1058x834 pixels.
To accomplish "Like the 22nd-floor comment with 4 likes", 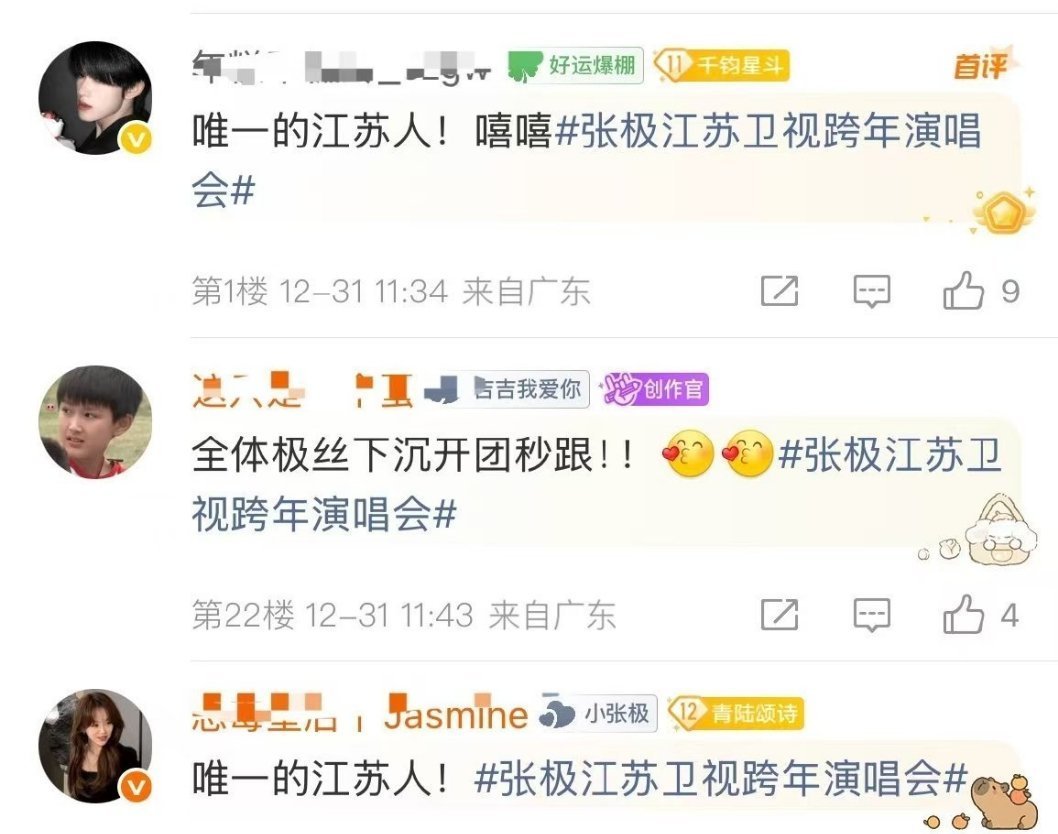I will [964, 614].
